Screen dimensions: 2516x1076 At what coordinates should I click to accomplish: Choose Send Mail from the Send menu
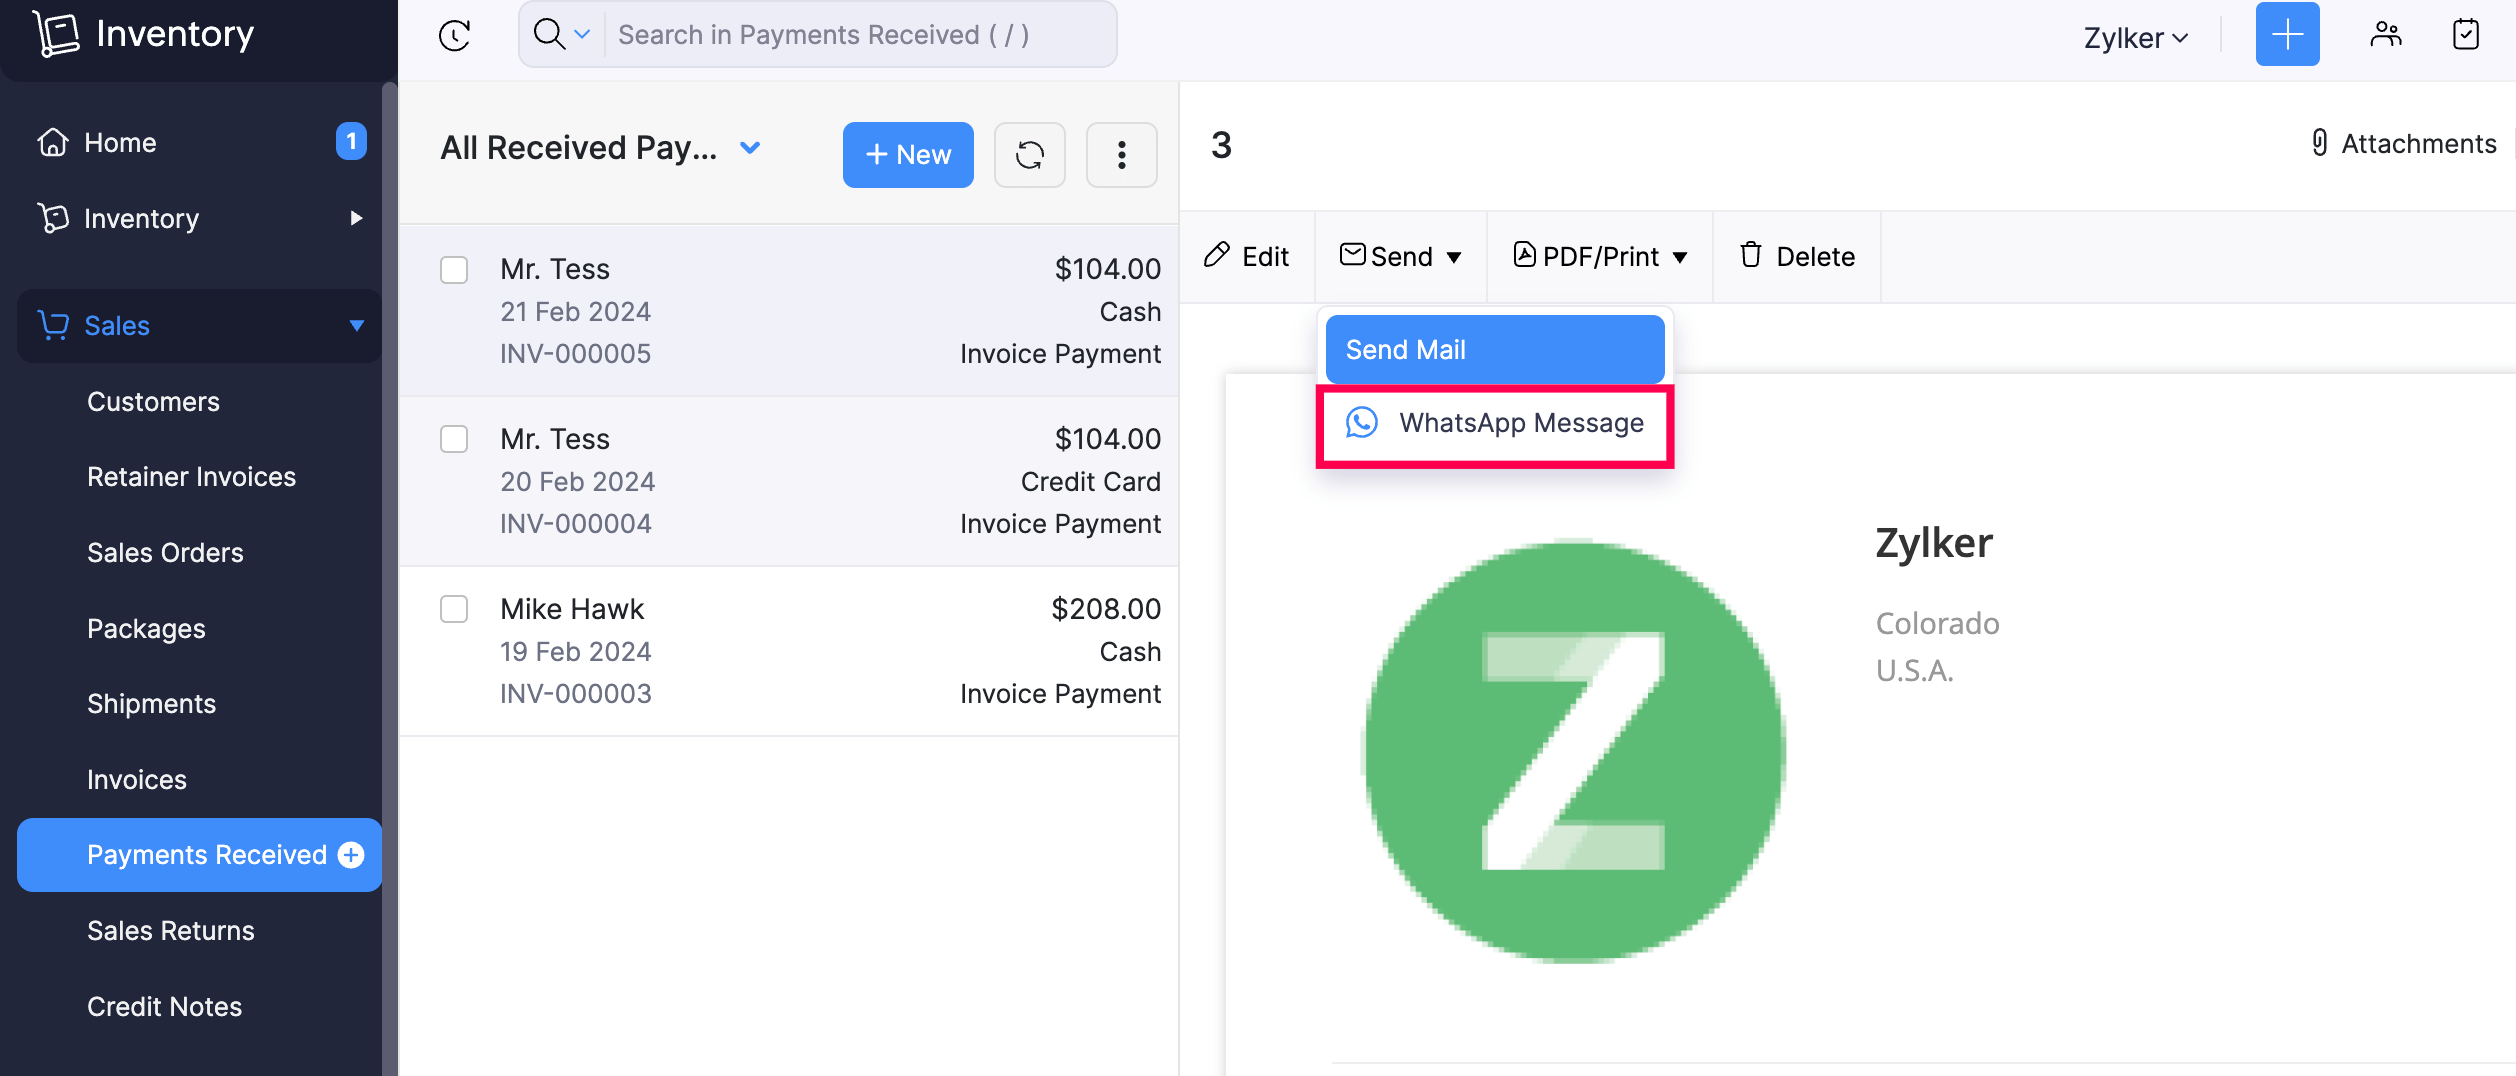point(1492,349)
